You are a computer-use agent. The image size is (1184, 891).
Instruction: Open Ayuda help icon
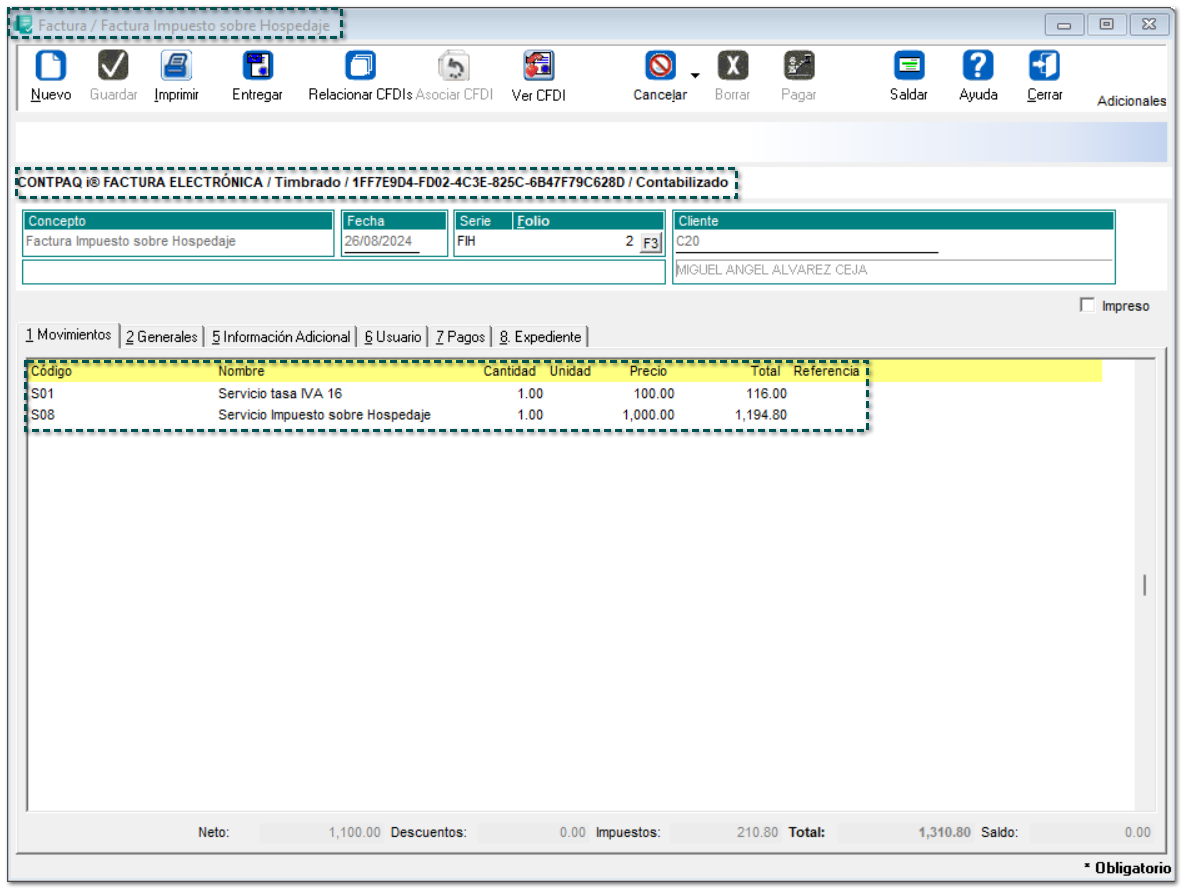pos(977,67)
